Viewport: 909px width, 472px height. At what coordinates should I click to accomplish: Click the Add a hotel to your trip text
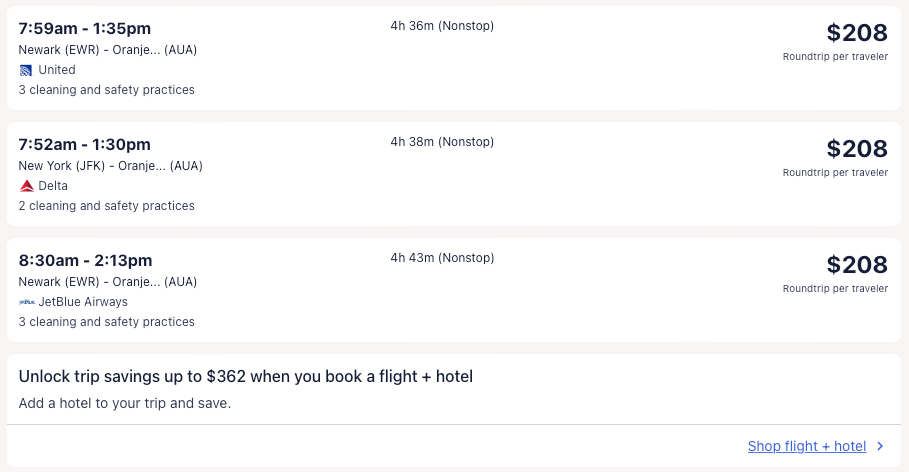click(124, 404)
